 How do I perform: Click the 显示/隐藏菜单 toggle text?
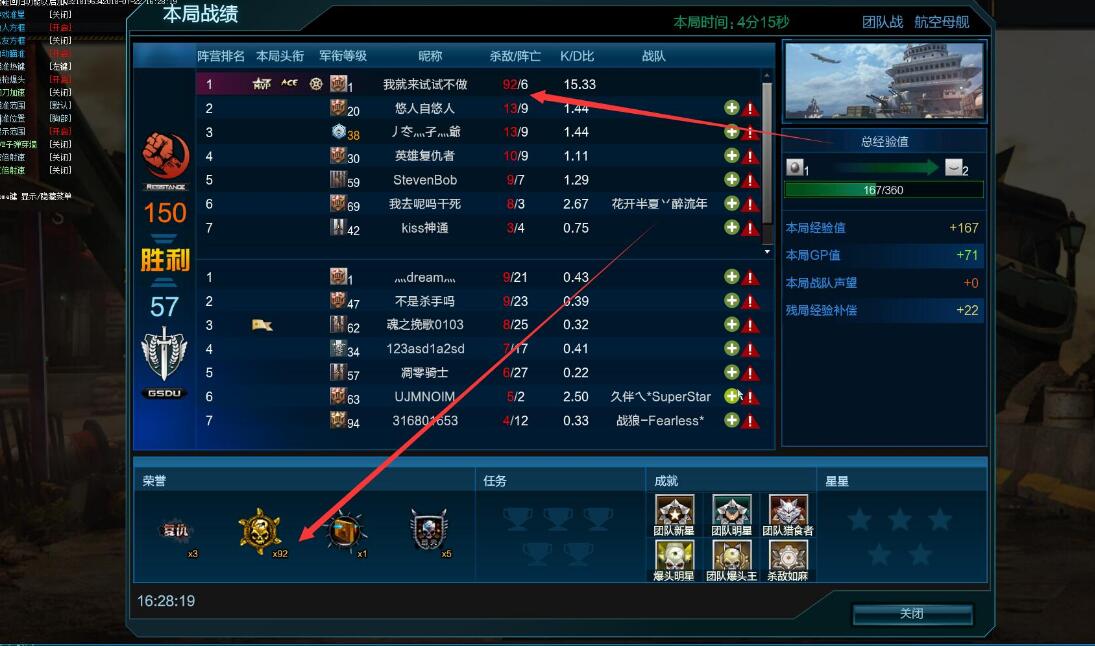click(45, 196)
